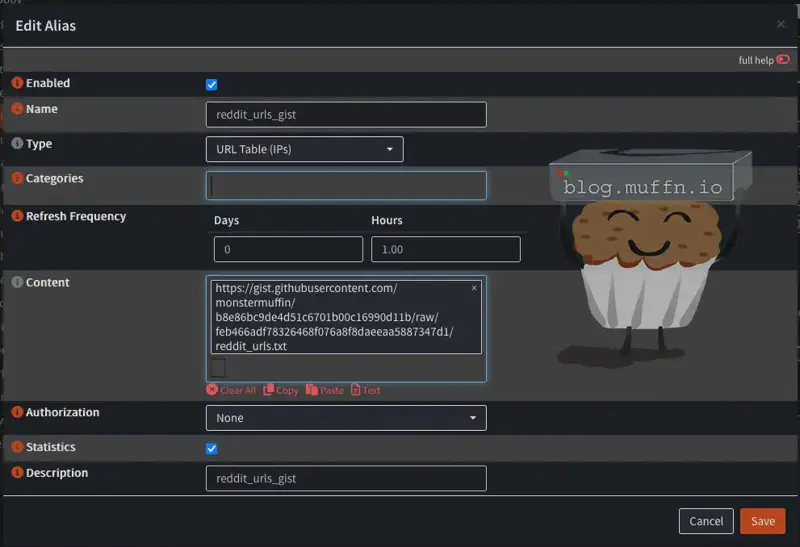Screen dimensions: 800x547
Task: Click the info icon beside Description
Action: coord(17,473)
